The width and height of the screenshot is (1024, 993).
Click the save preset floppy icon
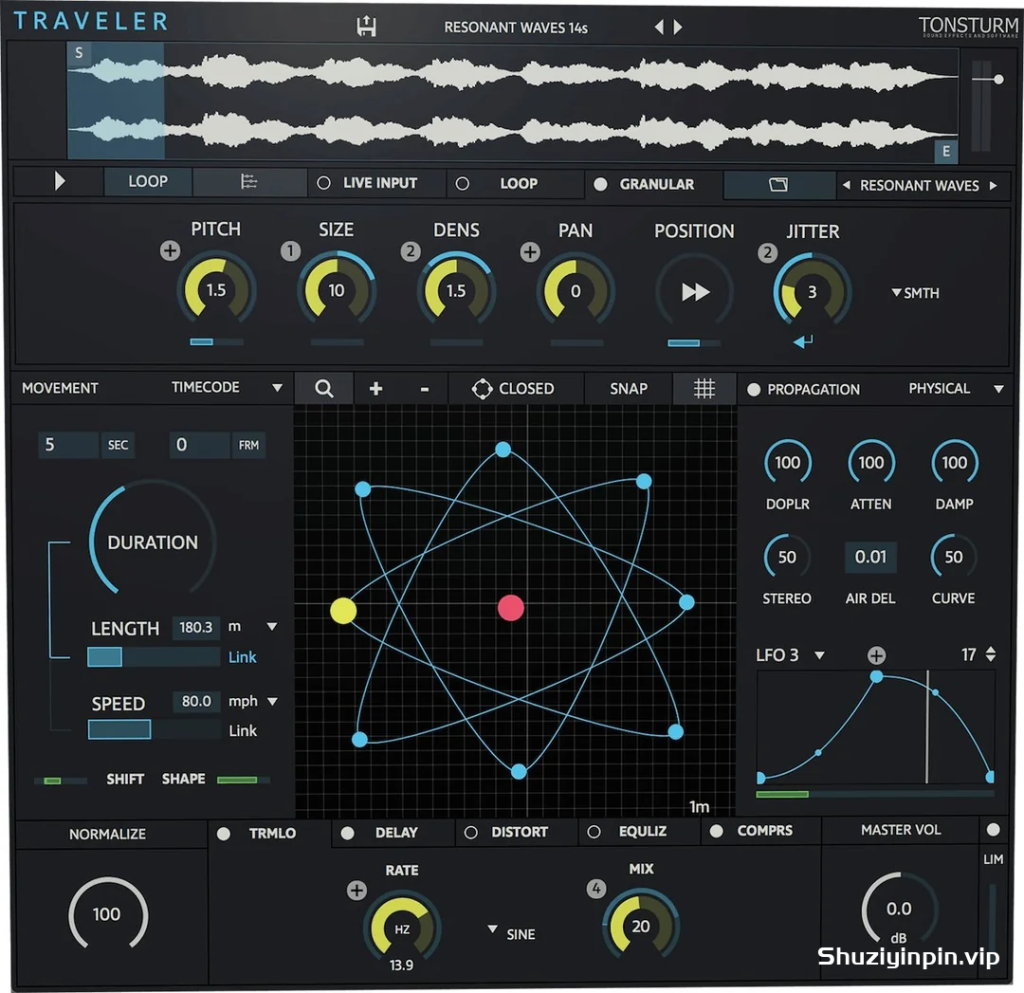click(366, 26)
